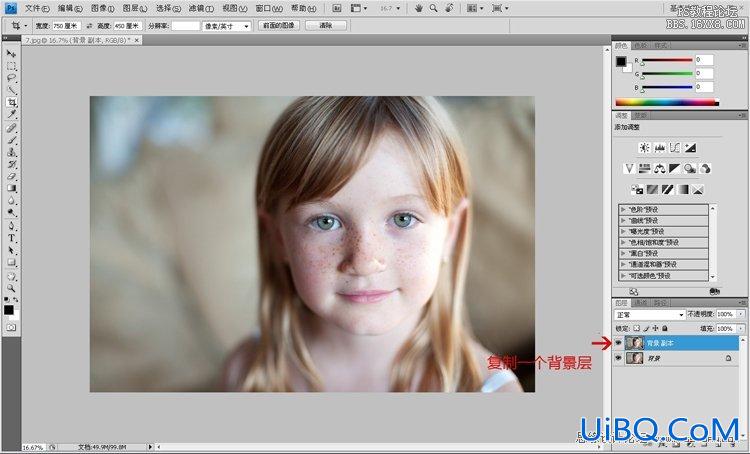Click the 清除 button
The height and width of the screenshot is (454, 750).
(326, 26)
